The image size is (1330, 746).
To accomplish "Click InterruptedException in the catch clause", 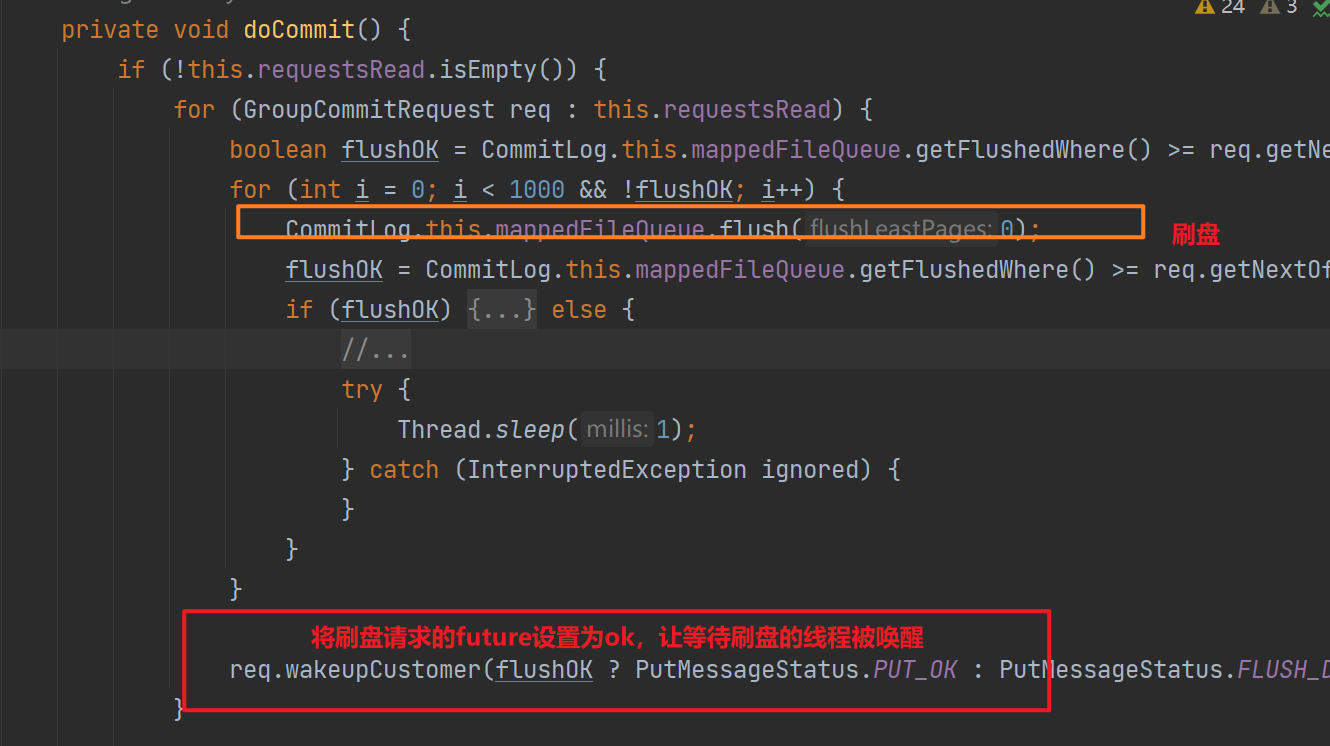I will (x=607, y=470).
